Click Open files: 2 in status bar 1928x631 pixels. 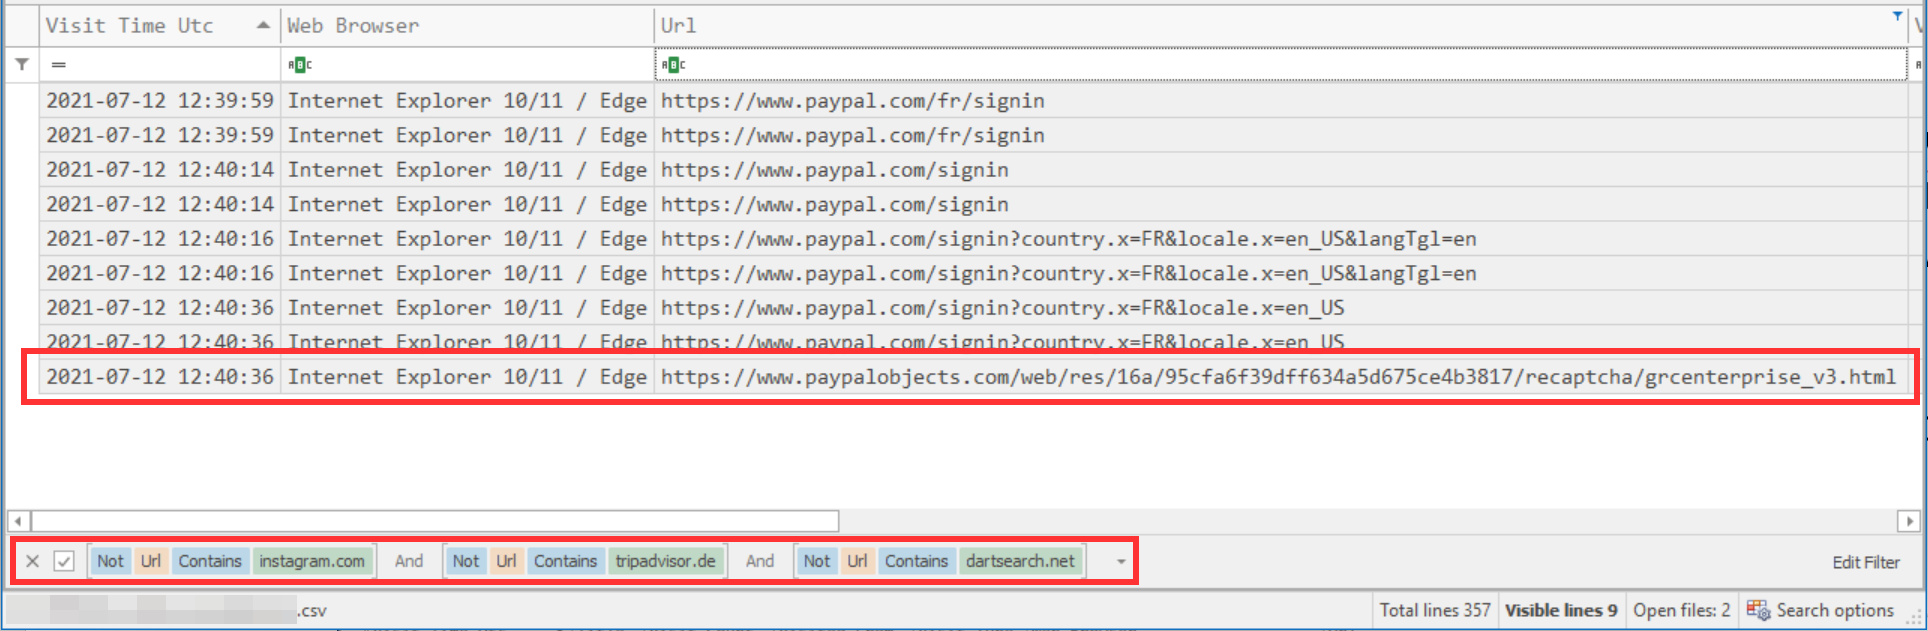[1682, 610]
